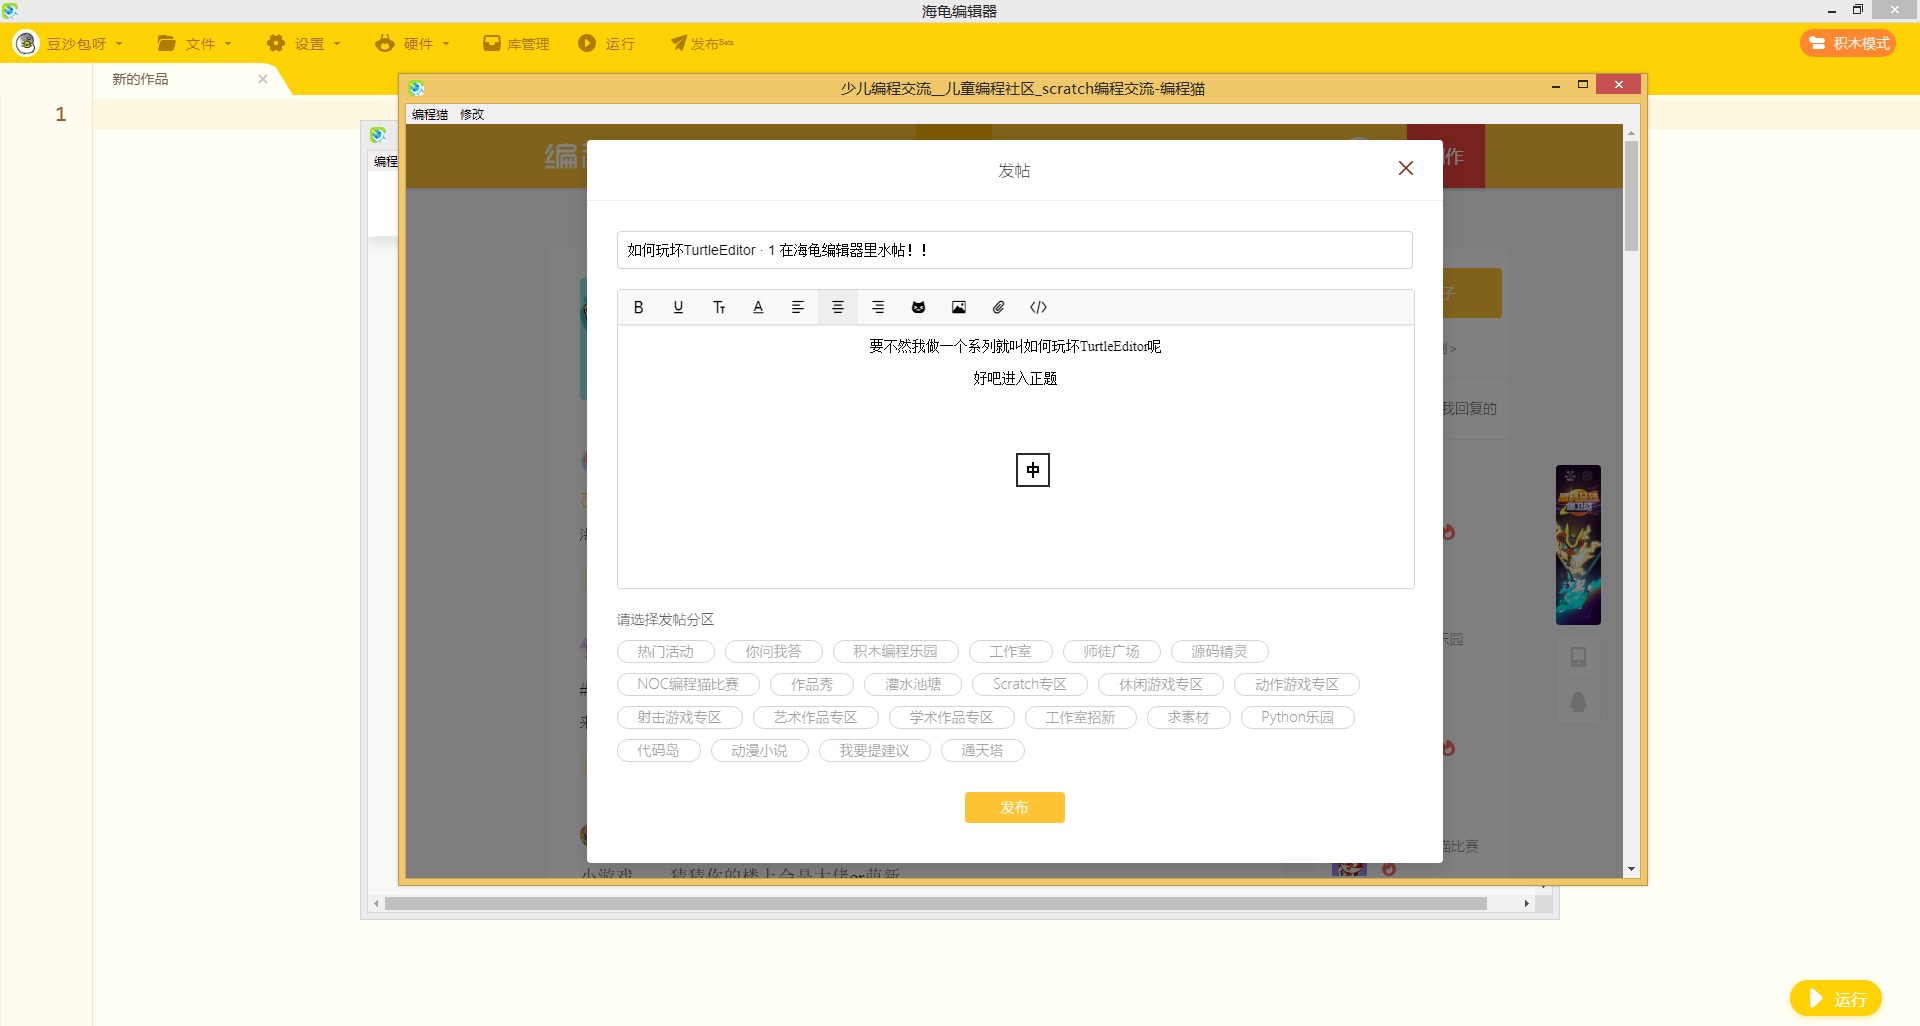Insert a code block into post
The width and height of the screenshot is (1920, 1026).
tap(1038, 307)
